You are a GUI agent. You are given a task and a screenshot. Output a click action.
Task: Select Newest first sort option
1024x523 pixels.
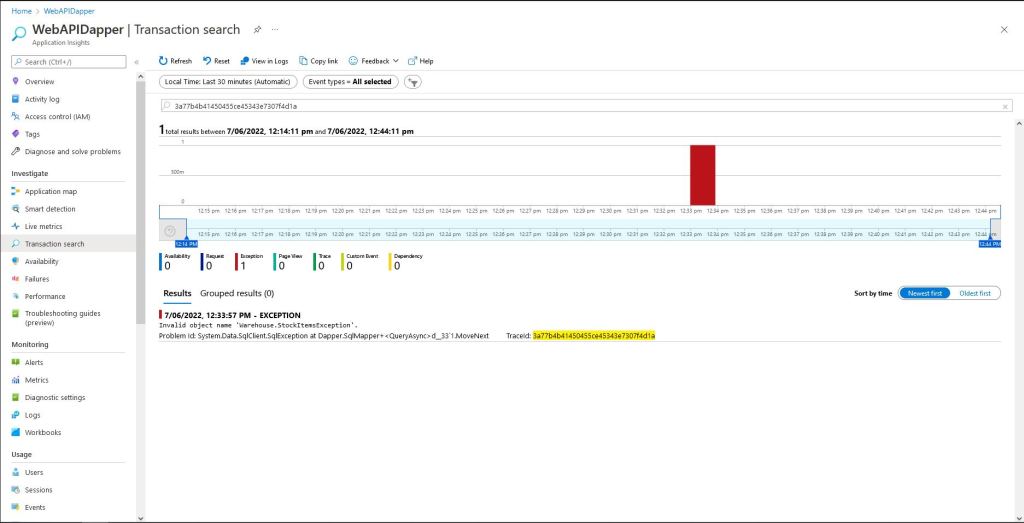(x=924, y=293)
